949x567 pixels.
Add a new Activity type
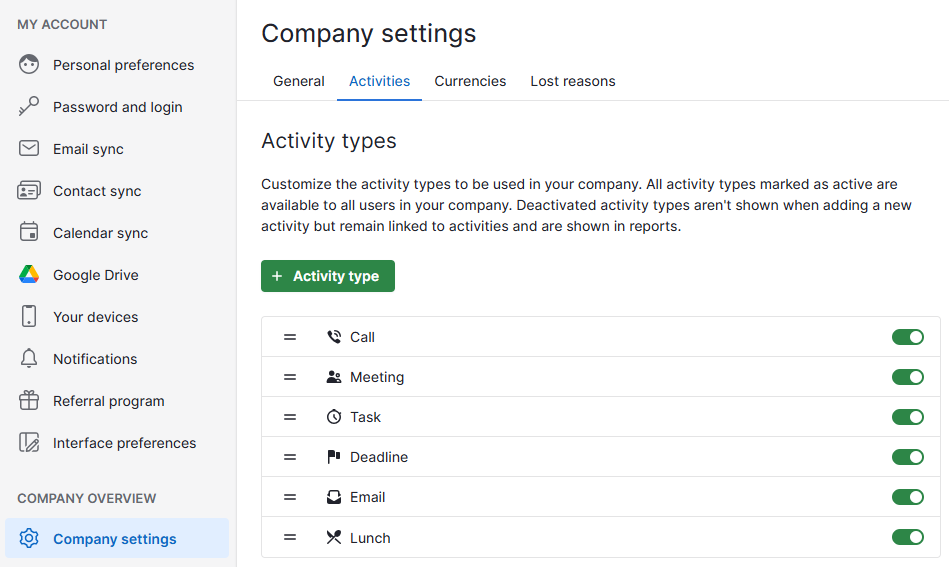328,276
